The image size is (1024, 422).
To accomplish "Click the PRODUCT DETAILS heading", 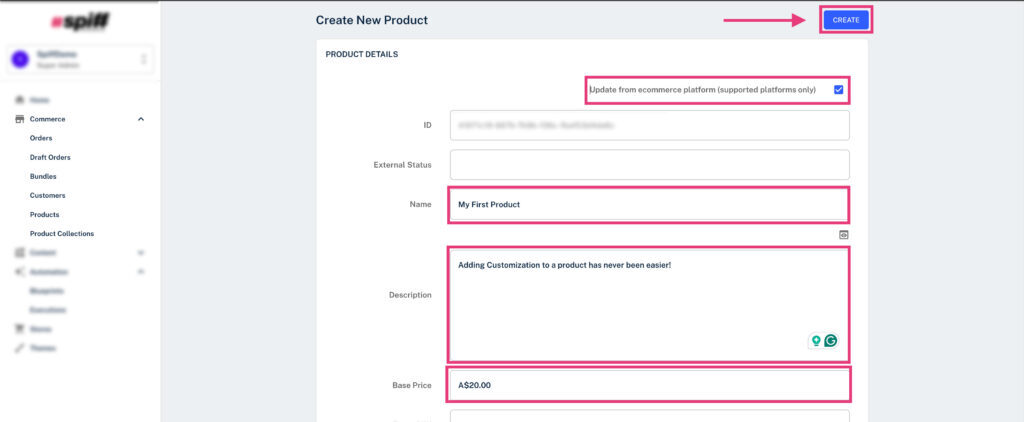I will click(362, 54).
